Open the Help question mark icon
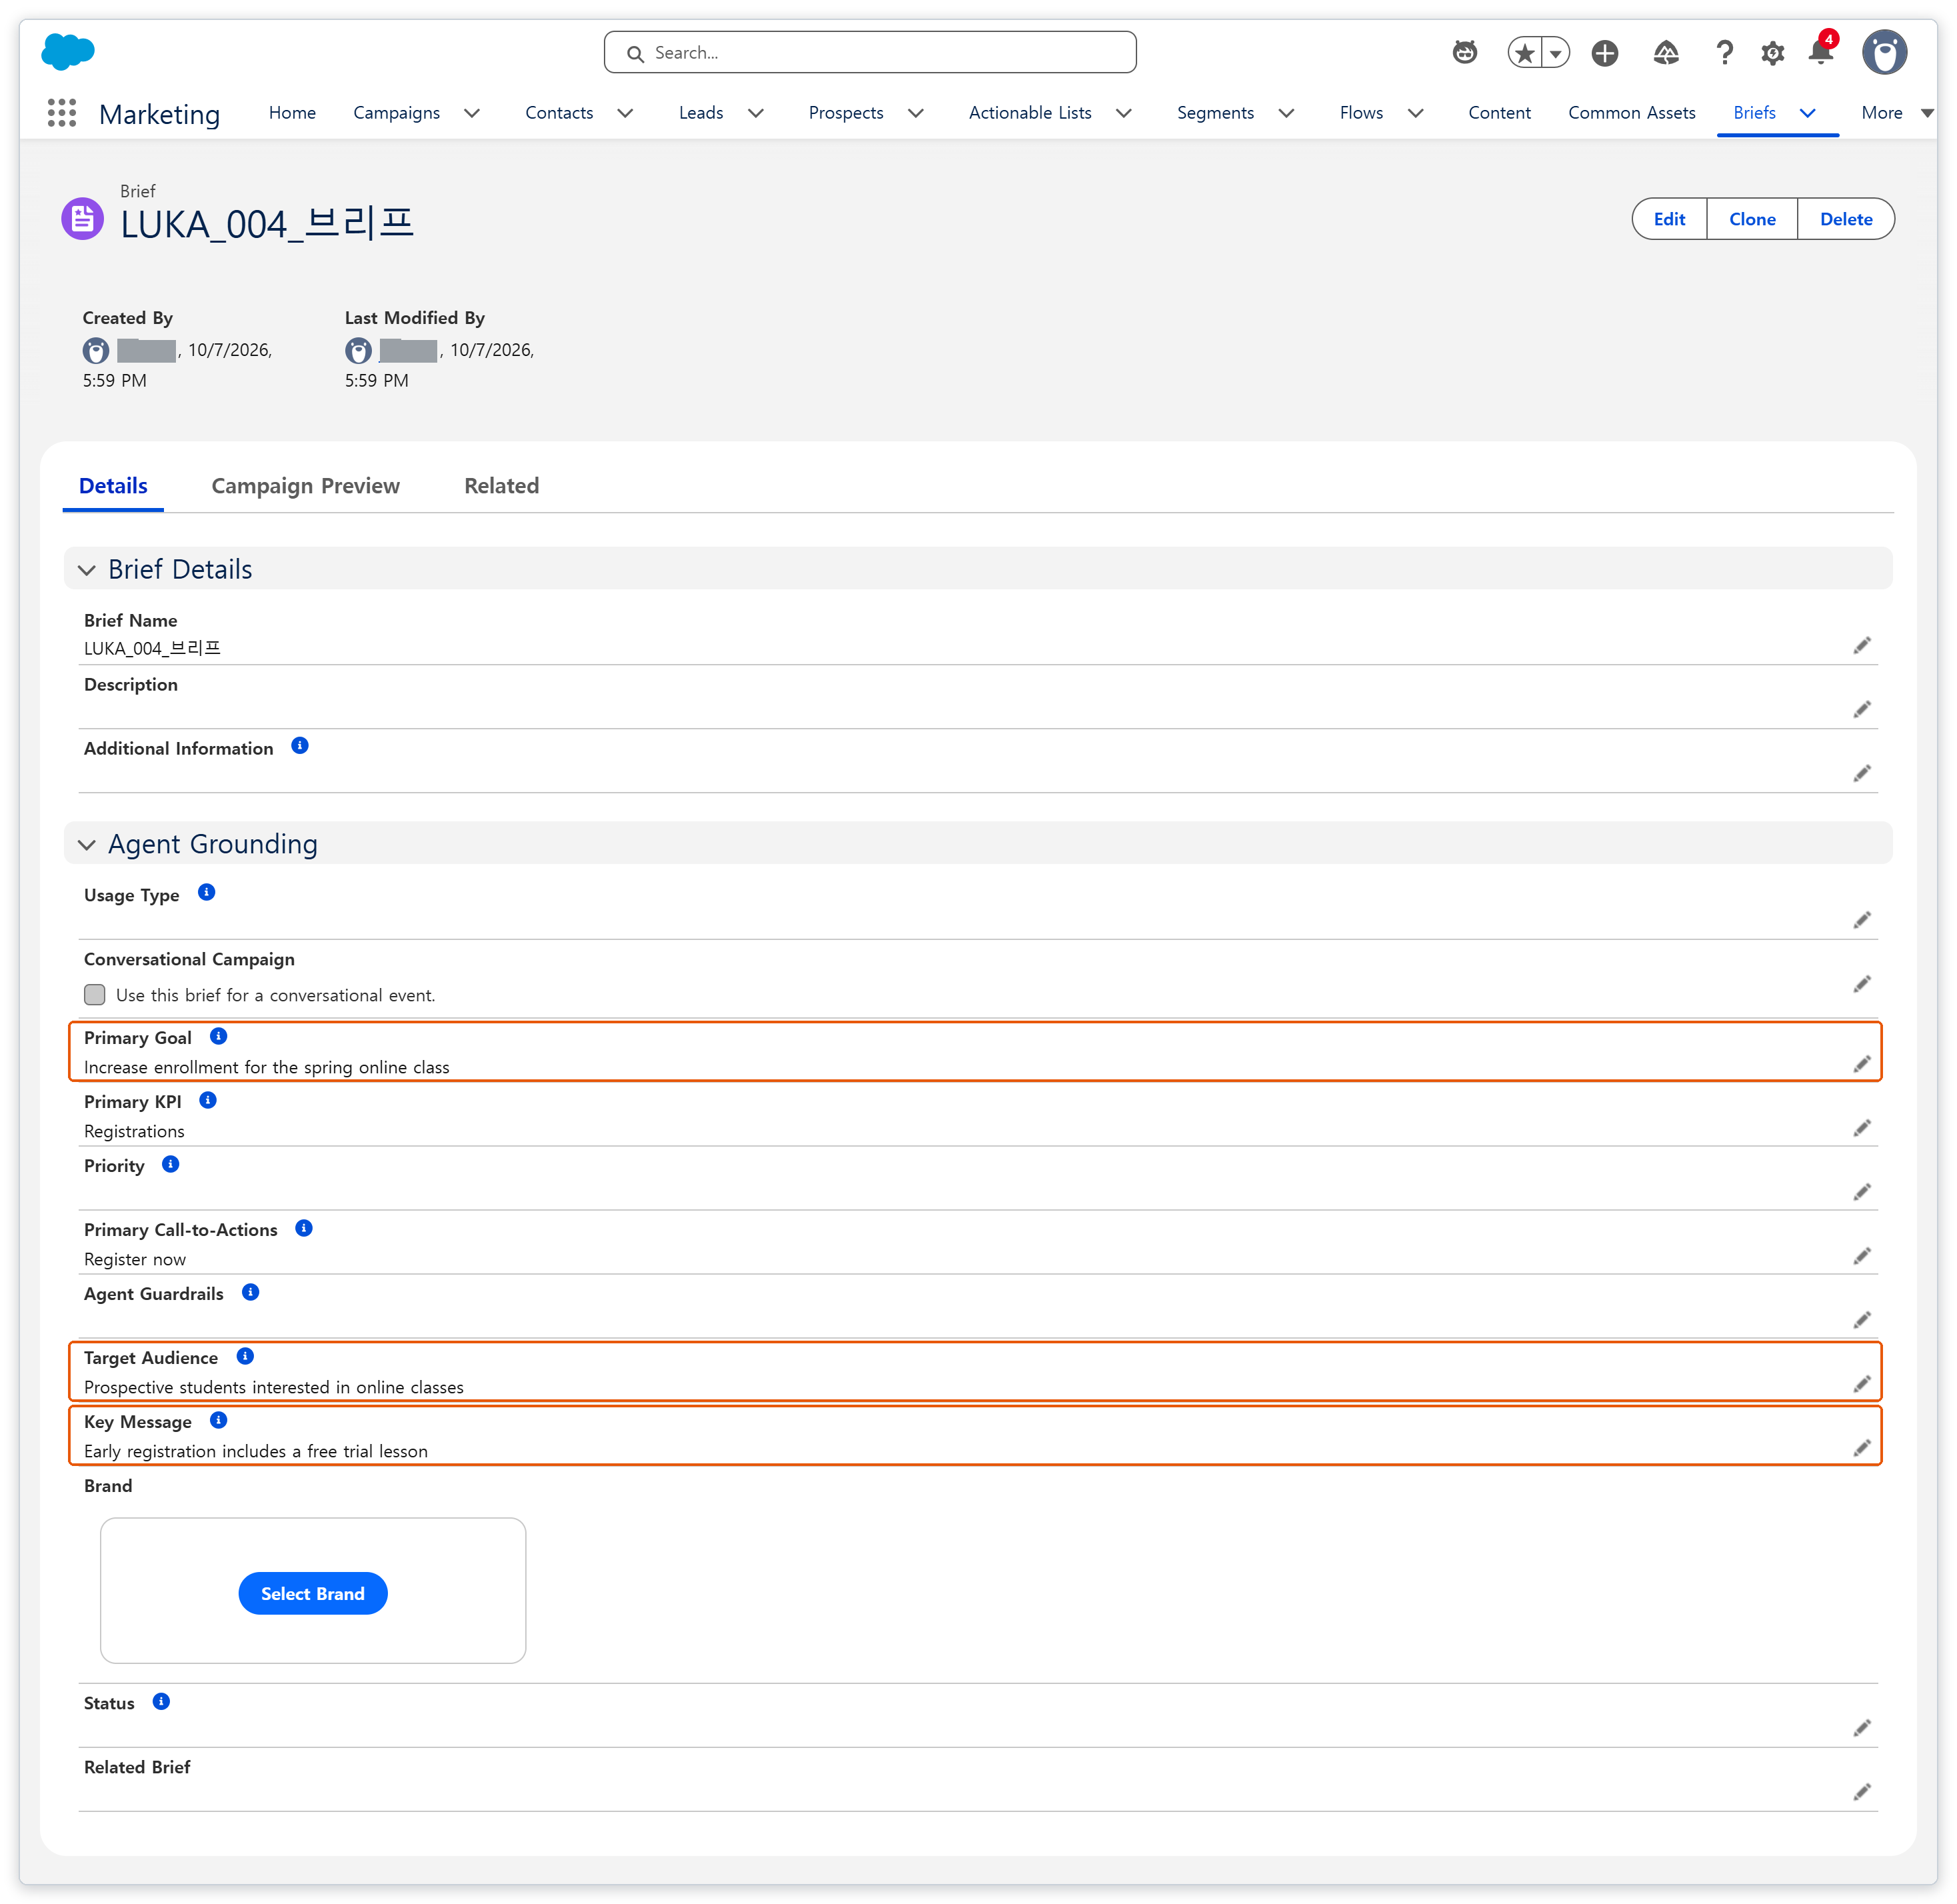Image resolution: width=1957 pixels, height=1904 pixels. click(1724, 53)
